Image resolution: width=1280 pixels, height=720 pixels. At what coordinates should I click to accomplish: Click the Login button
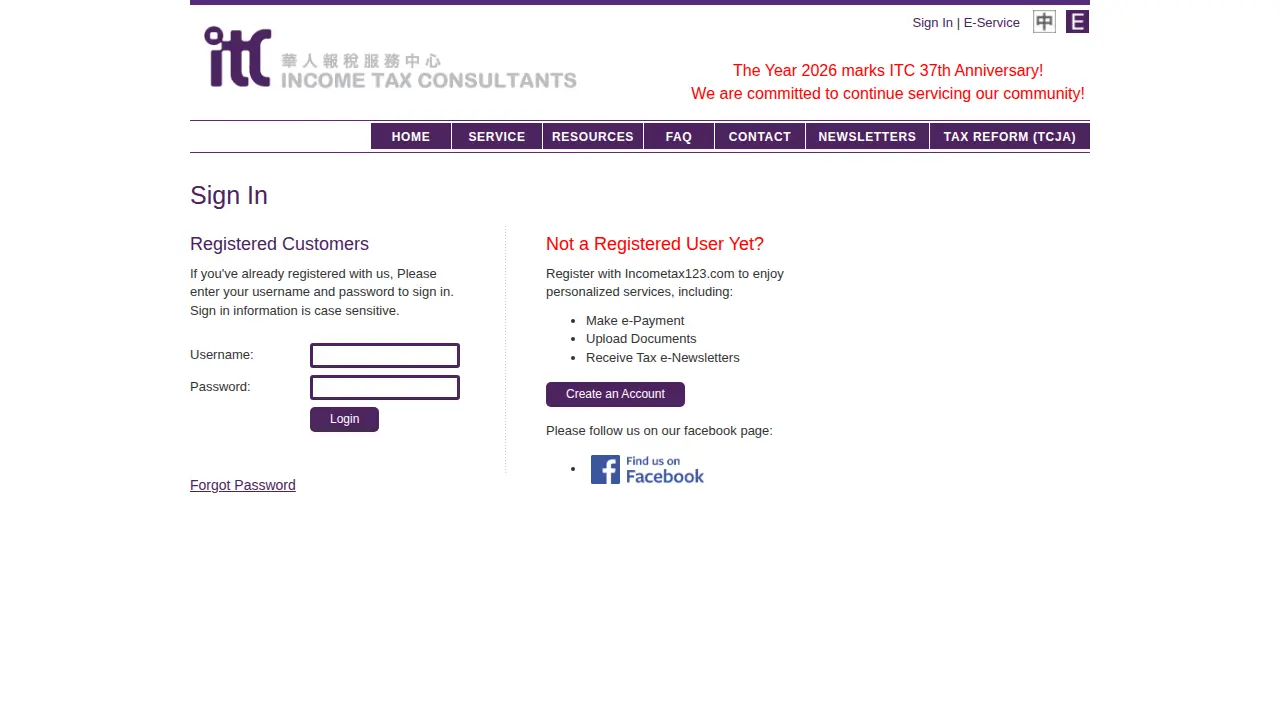344,419
